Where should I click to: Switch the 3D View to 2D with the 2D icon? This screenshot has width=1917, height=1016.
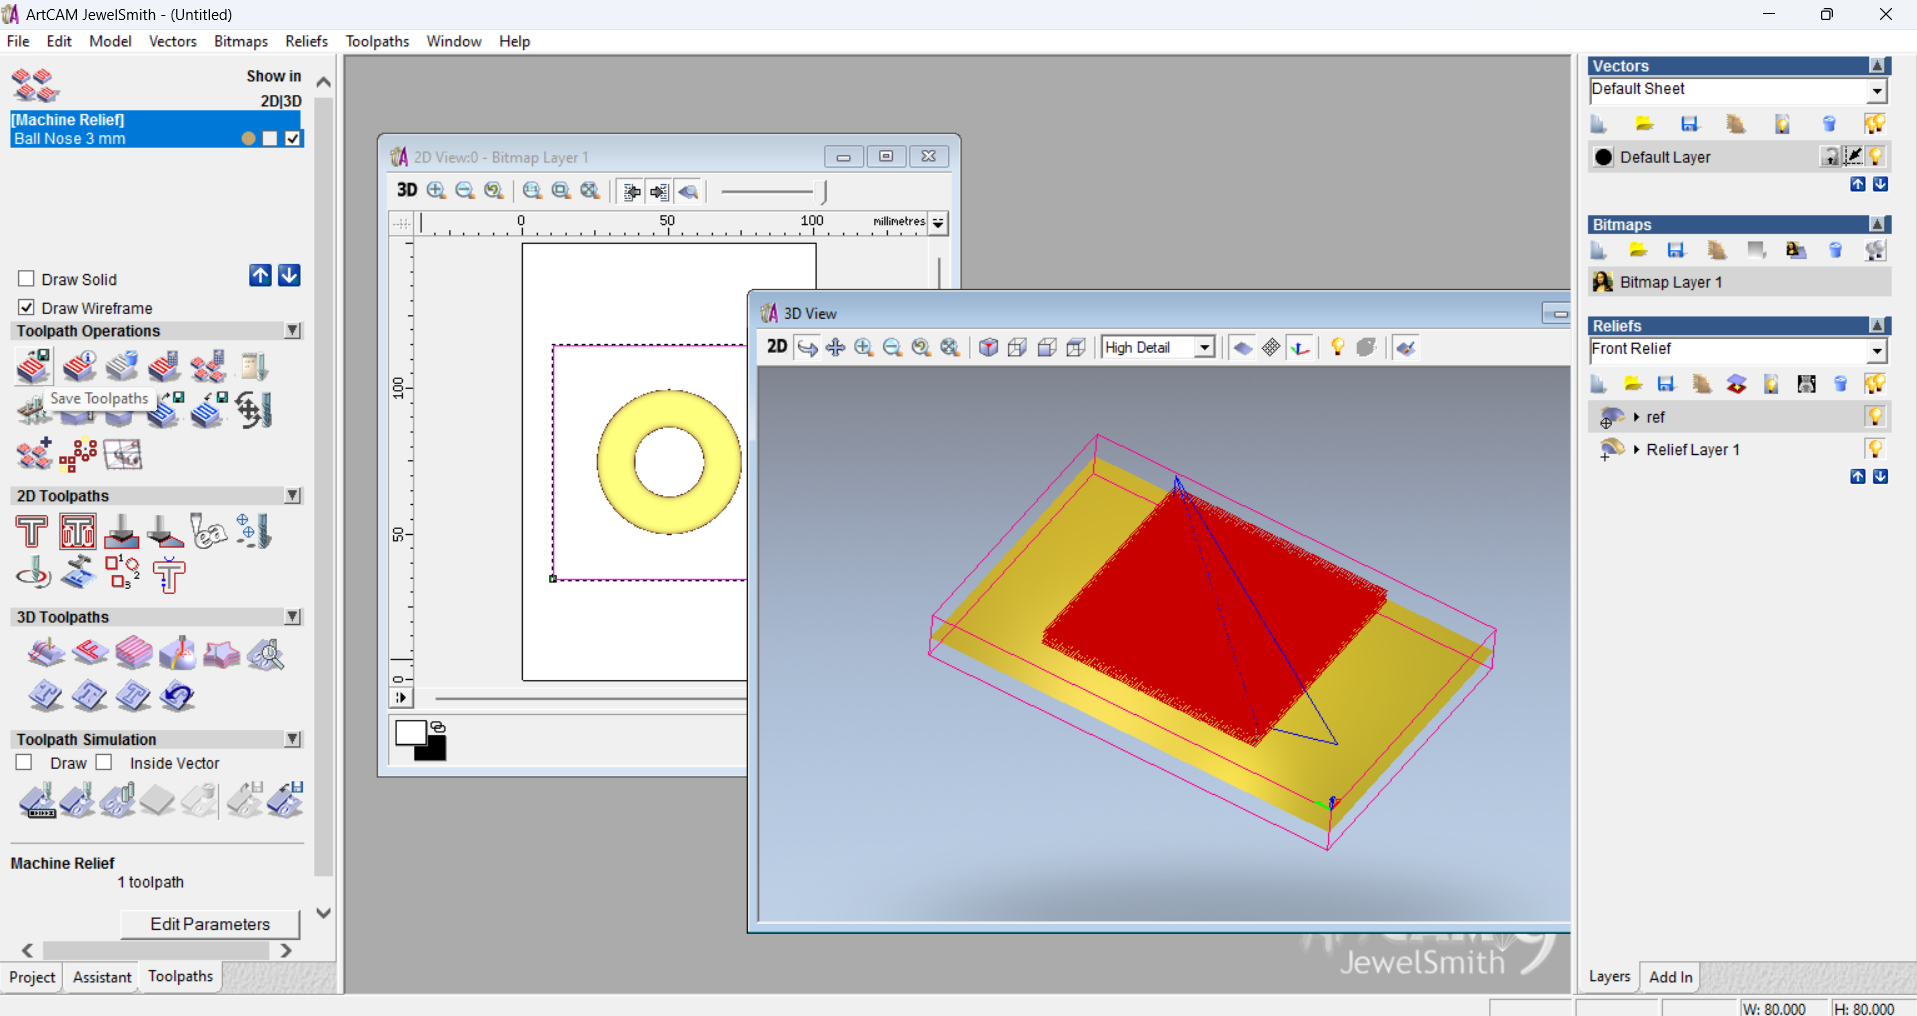(x=776, y=347)
